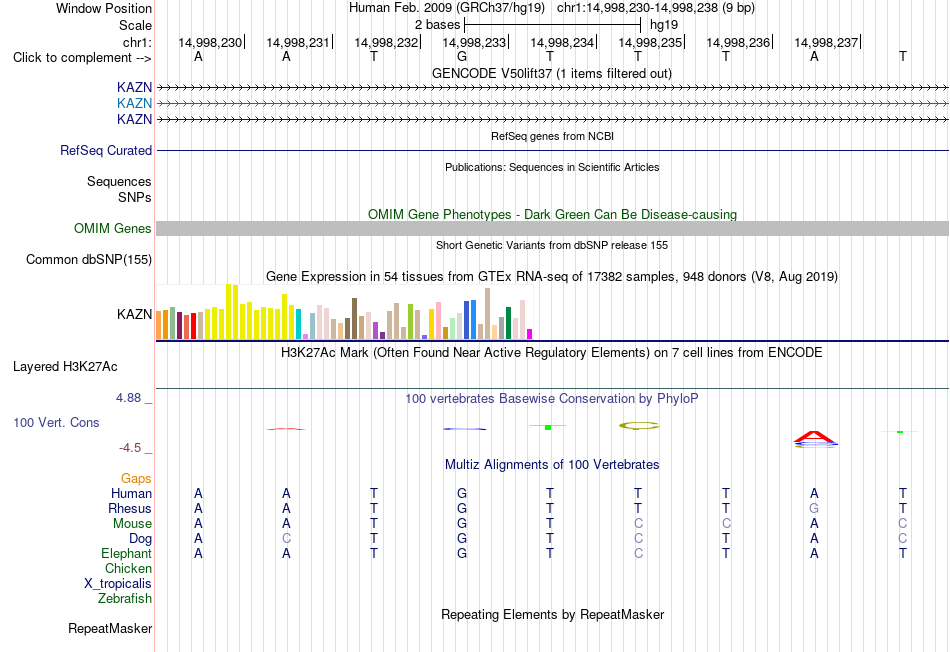The height and width of the screenshot is (652, 950).
Task: Click the RefSeq Curated gene line
Action: (x=552, y=150)
